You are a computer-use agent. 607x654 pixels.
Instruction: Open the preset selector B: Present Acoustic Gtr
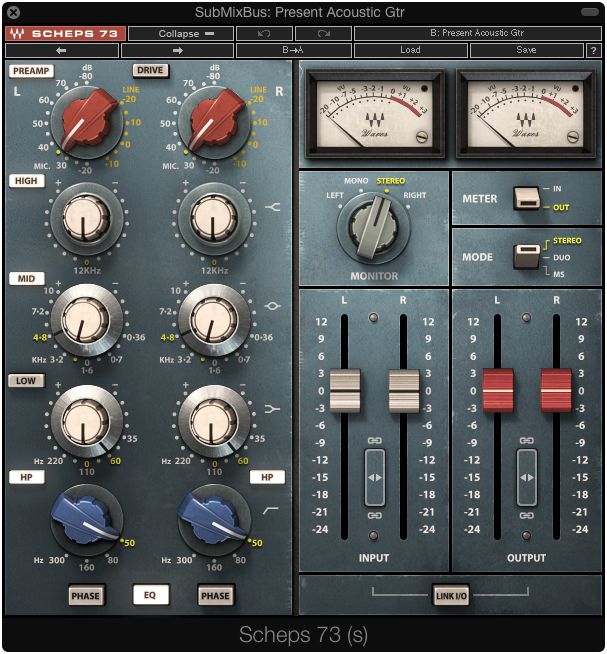tap(477, 33)
